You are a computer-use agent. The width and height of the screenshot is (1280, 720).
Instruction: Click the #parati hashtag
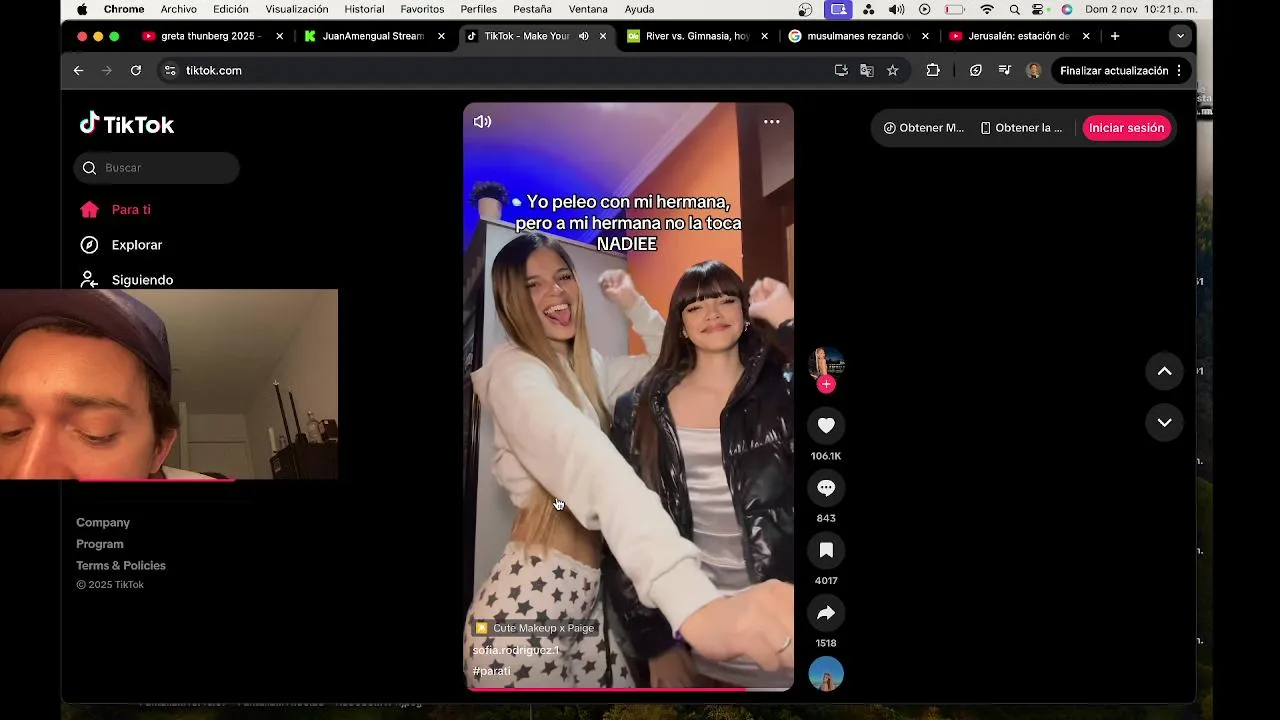[x=492, y=671]
